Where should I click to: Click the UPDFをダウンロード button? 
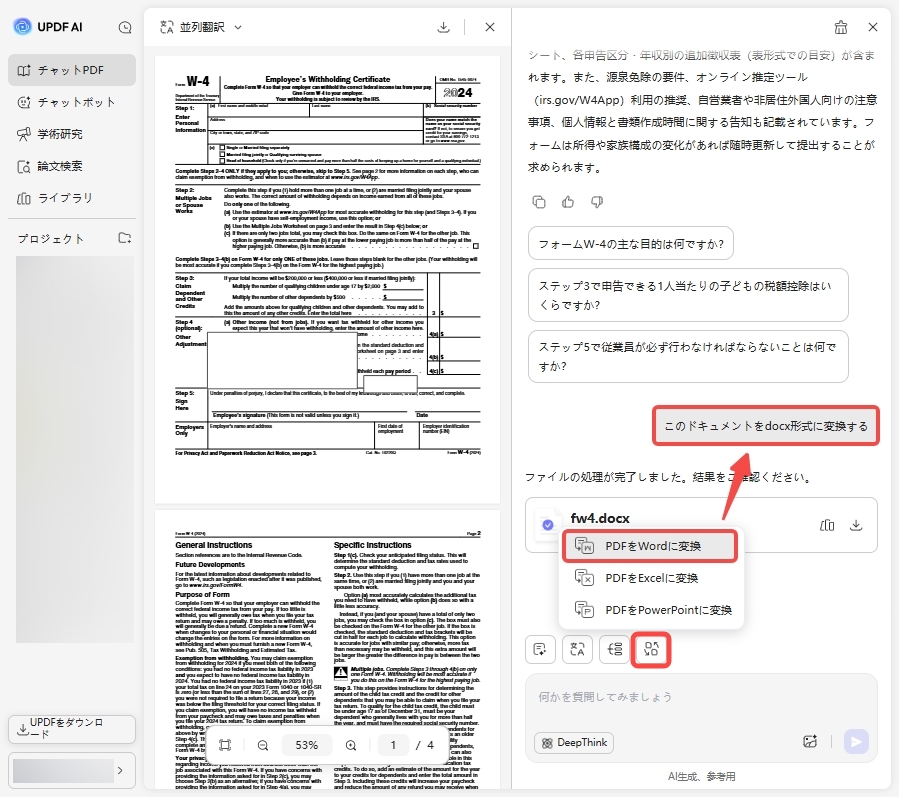tap(71, 729)
